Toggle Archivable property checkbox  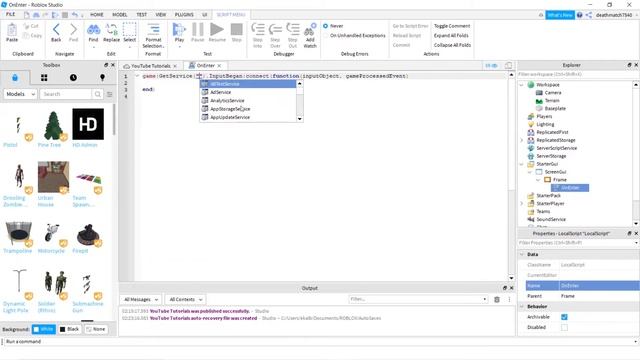point(564,317)
